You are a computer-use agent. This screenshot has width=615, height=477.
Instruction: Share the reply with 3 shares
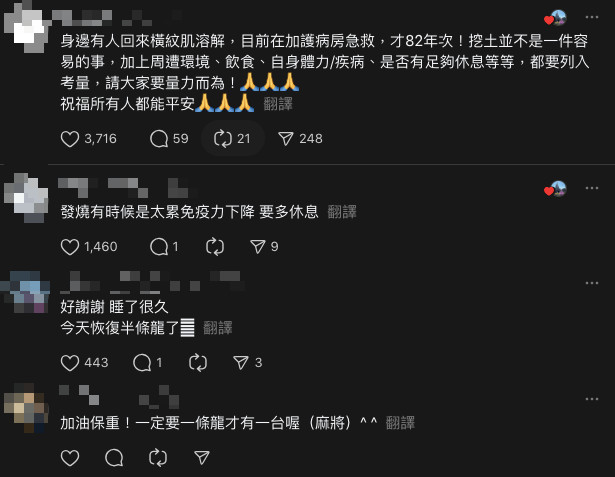click(240, 363)
